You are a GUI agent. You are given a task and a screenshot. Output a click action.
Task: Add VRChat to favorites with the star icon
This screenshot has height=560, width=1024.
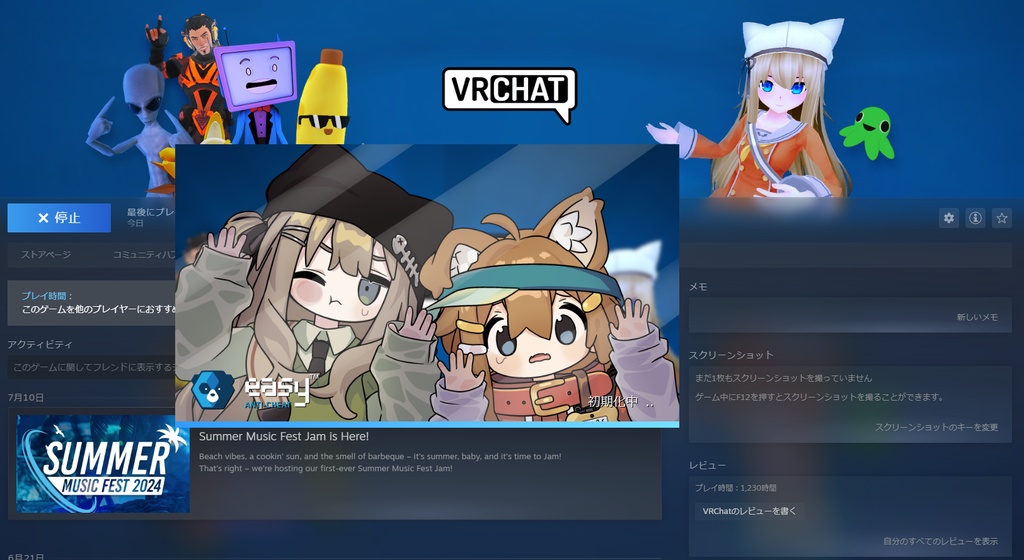coord(1002,218)
